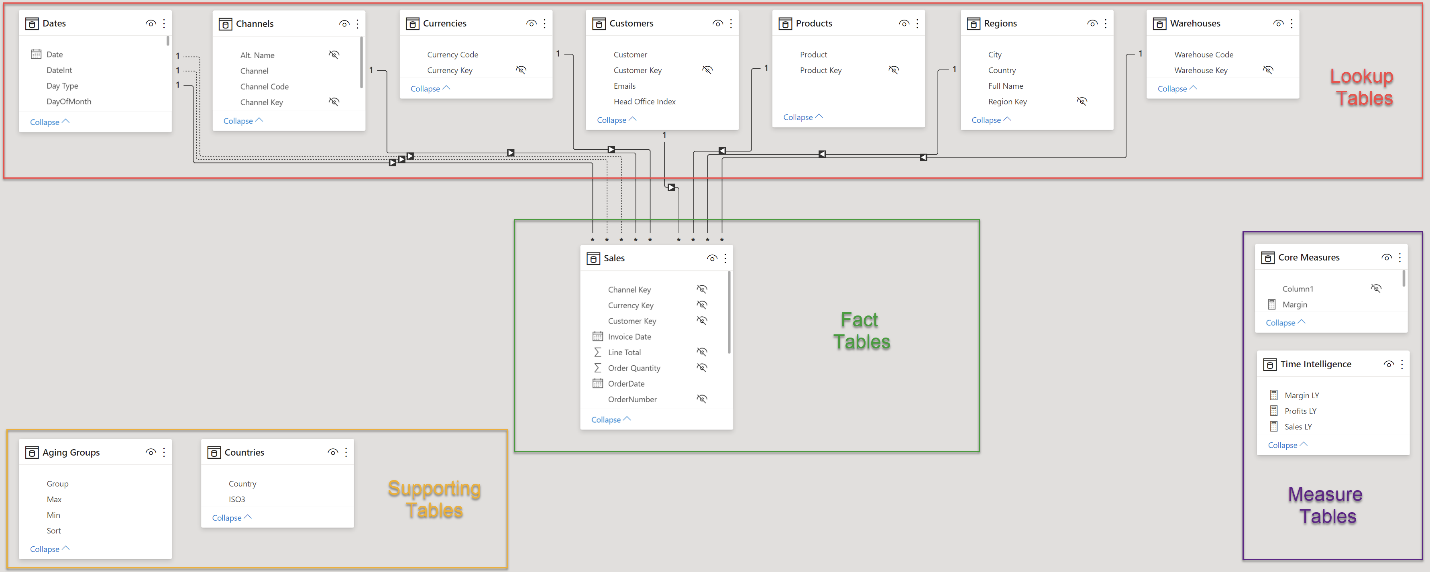Click the Core Measures table scrollbar
Screen dimensions: 1430x572
tap(1404, 278)
